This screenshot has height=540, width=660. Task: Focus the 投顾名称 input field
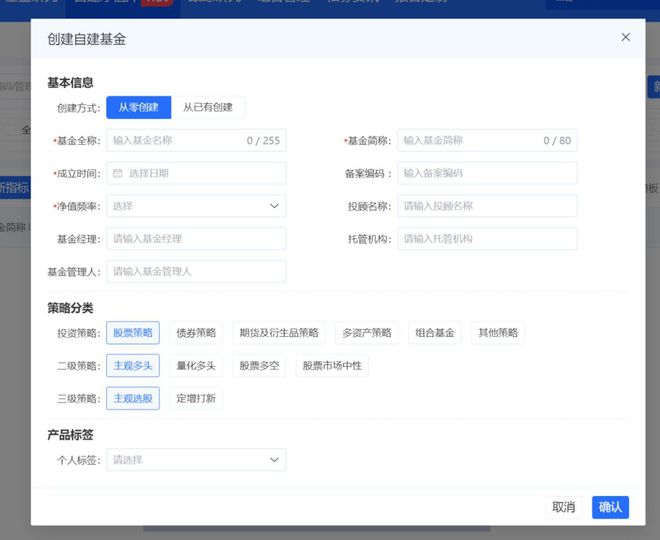point(487,206)
